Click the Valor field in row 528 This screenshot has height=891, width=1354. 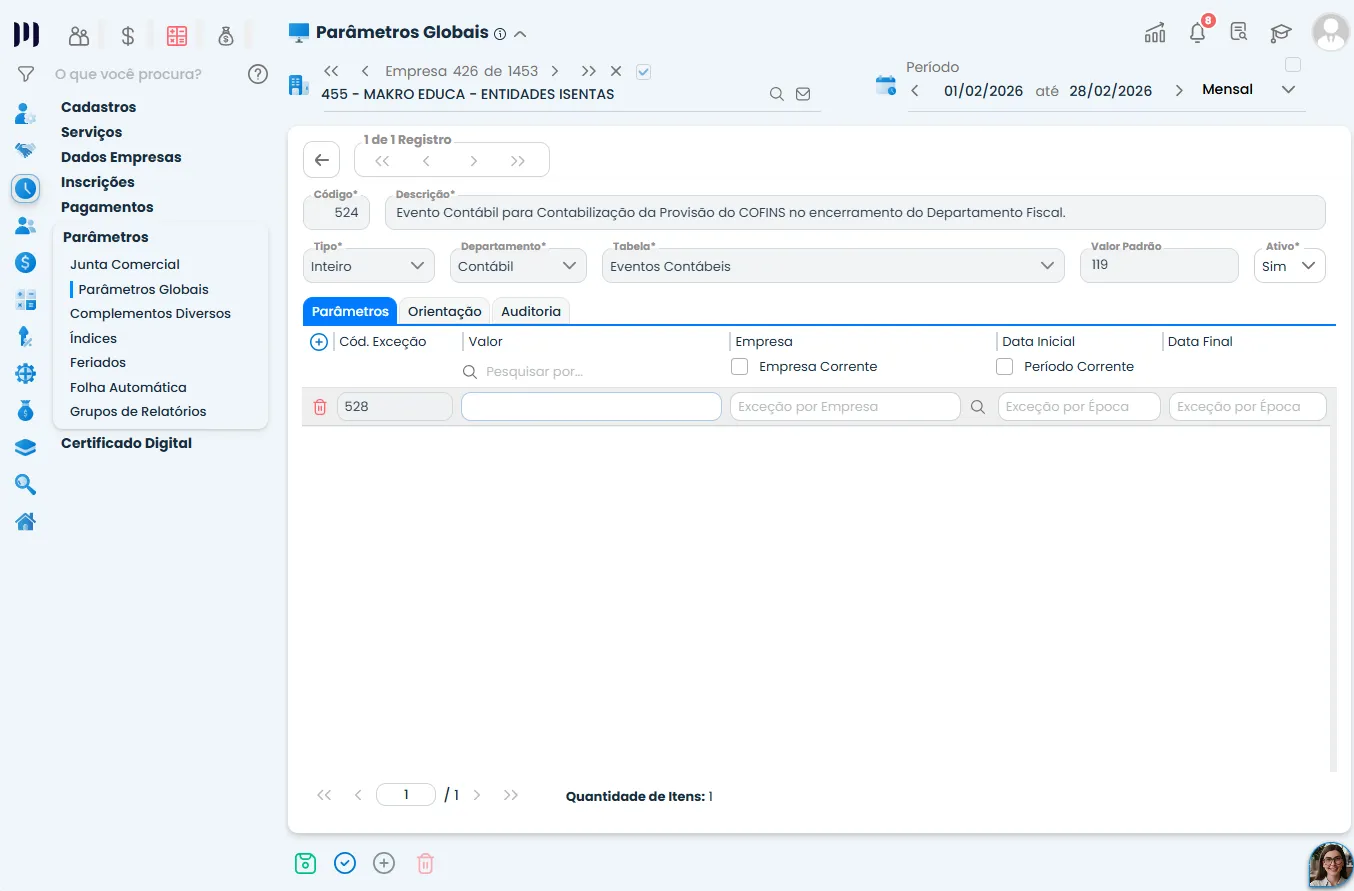[x=591, y=407]
